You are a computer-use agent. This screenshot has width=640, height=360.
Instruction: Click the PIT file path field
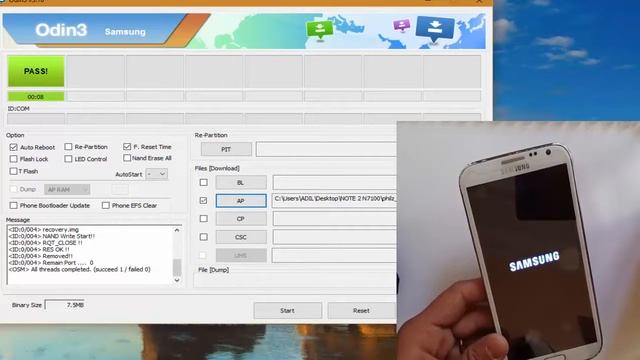click(x=326, y=149)
